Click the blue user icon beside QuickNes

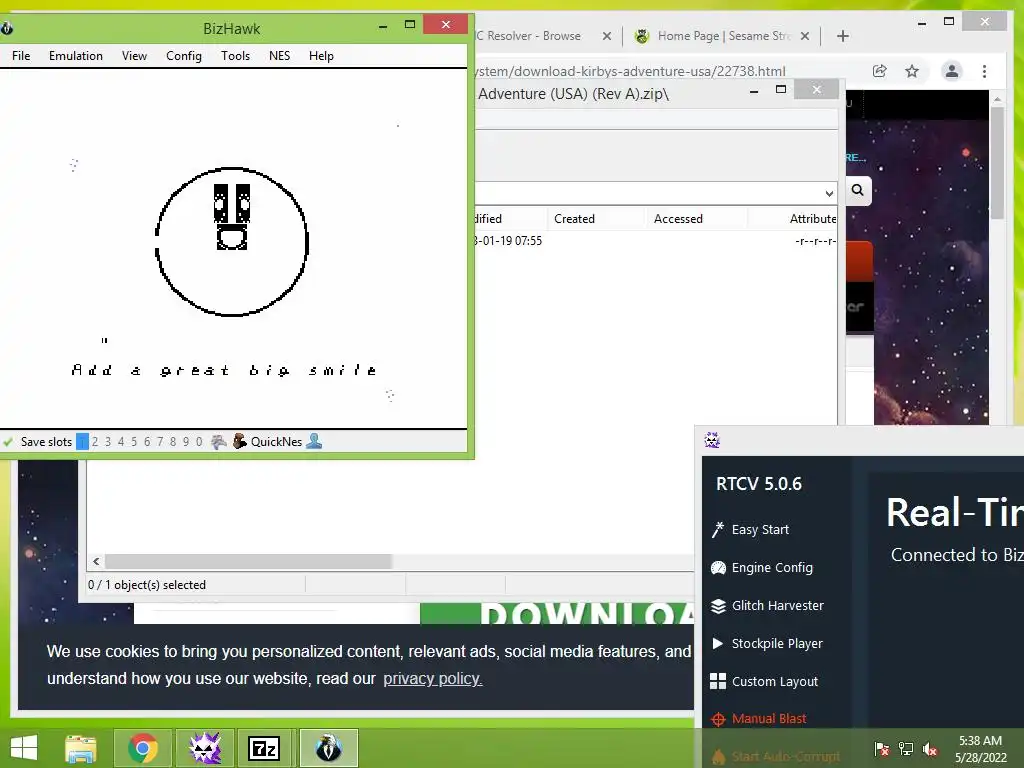point(314,441)
